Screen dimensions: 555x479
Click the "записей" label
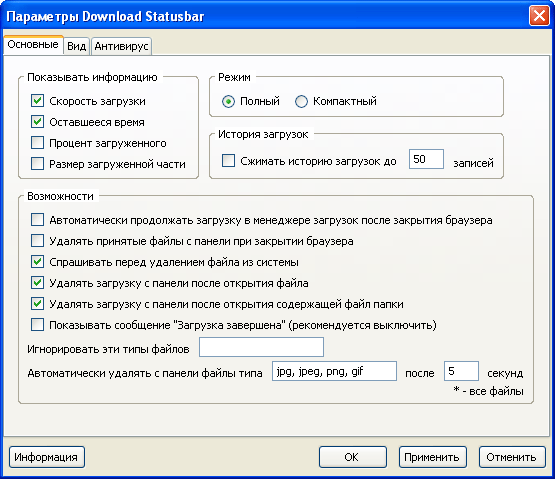(x=473, y=163)
